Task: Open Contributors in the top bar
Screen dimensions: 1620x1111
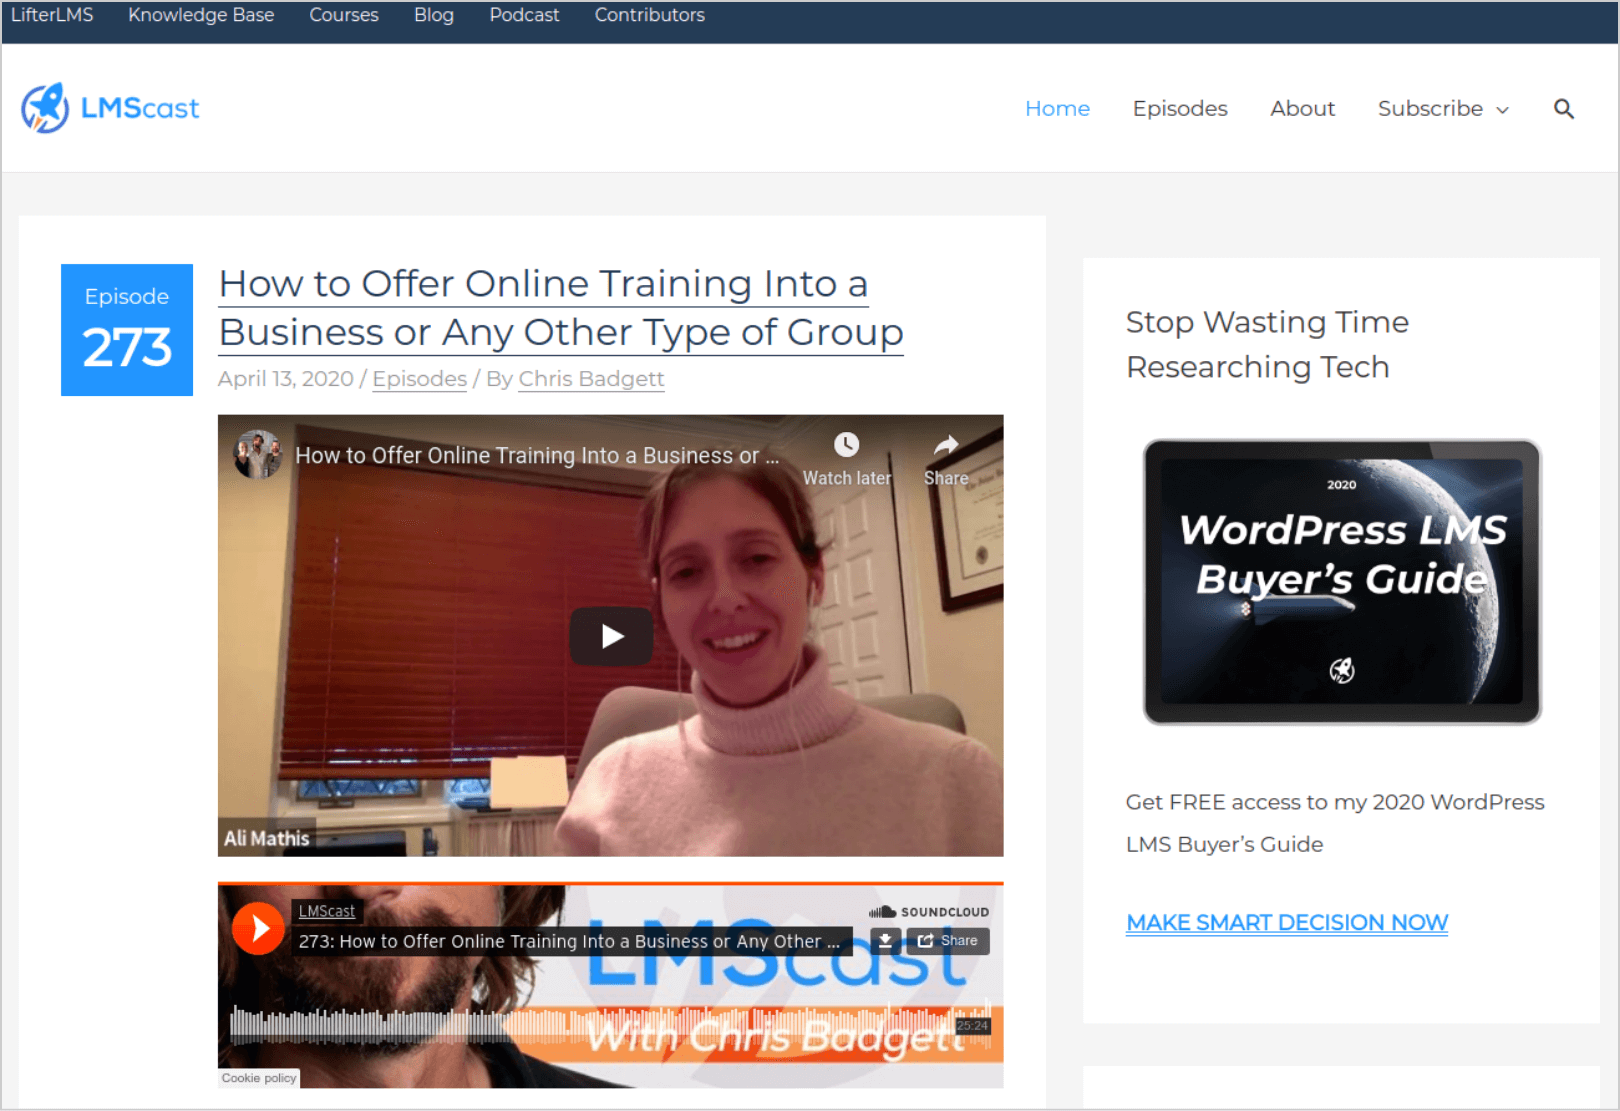Action: (x=650, y=15)
